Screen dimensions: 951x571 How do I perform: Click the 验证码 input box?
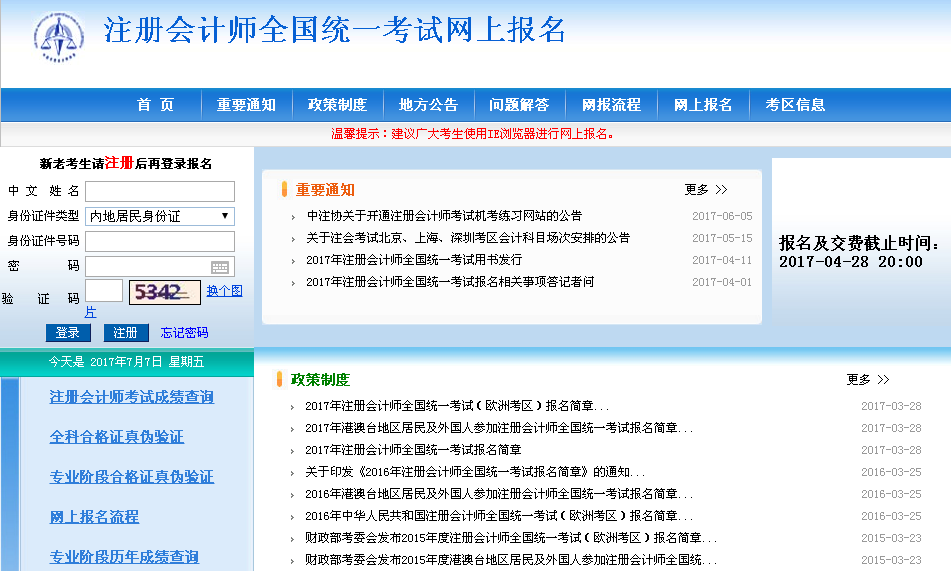[x=104, y=291]
